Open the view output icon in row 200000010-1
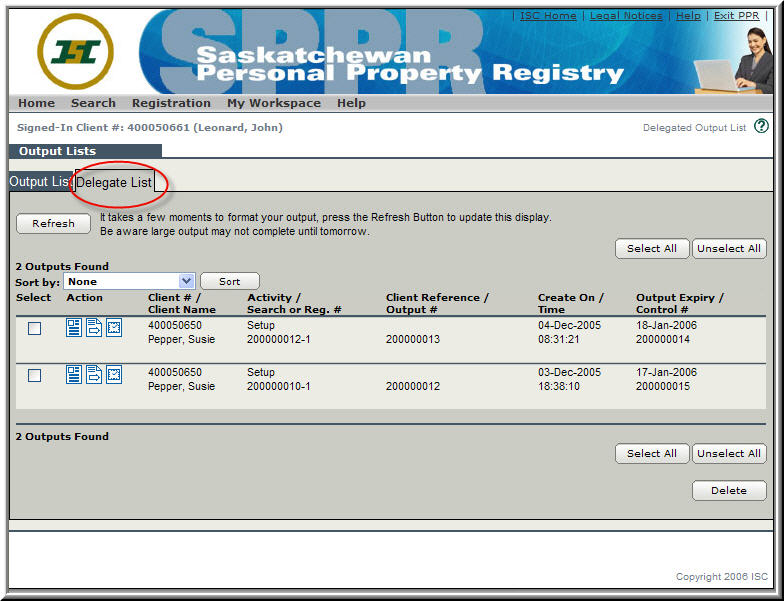The width and height of the screenshot is (784, 601). point(74,374)
